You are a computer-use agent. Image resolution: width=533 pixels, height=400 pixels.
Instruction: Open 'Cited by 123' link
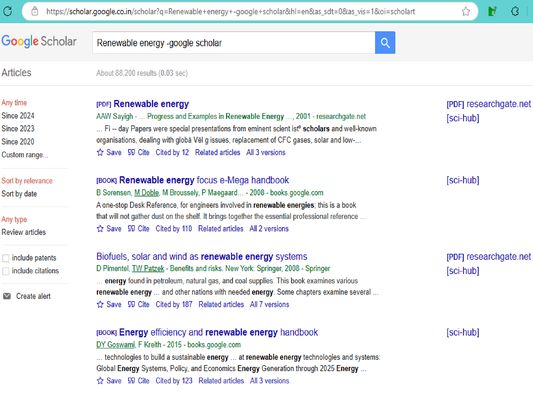coord(174,381)
